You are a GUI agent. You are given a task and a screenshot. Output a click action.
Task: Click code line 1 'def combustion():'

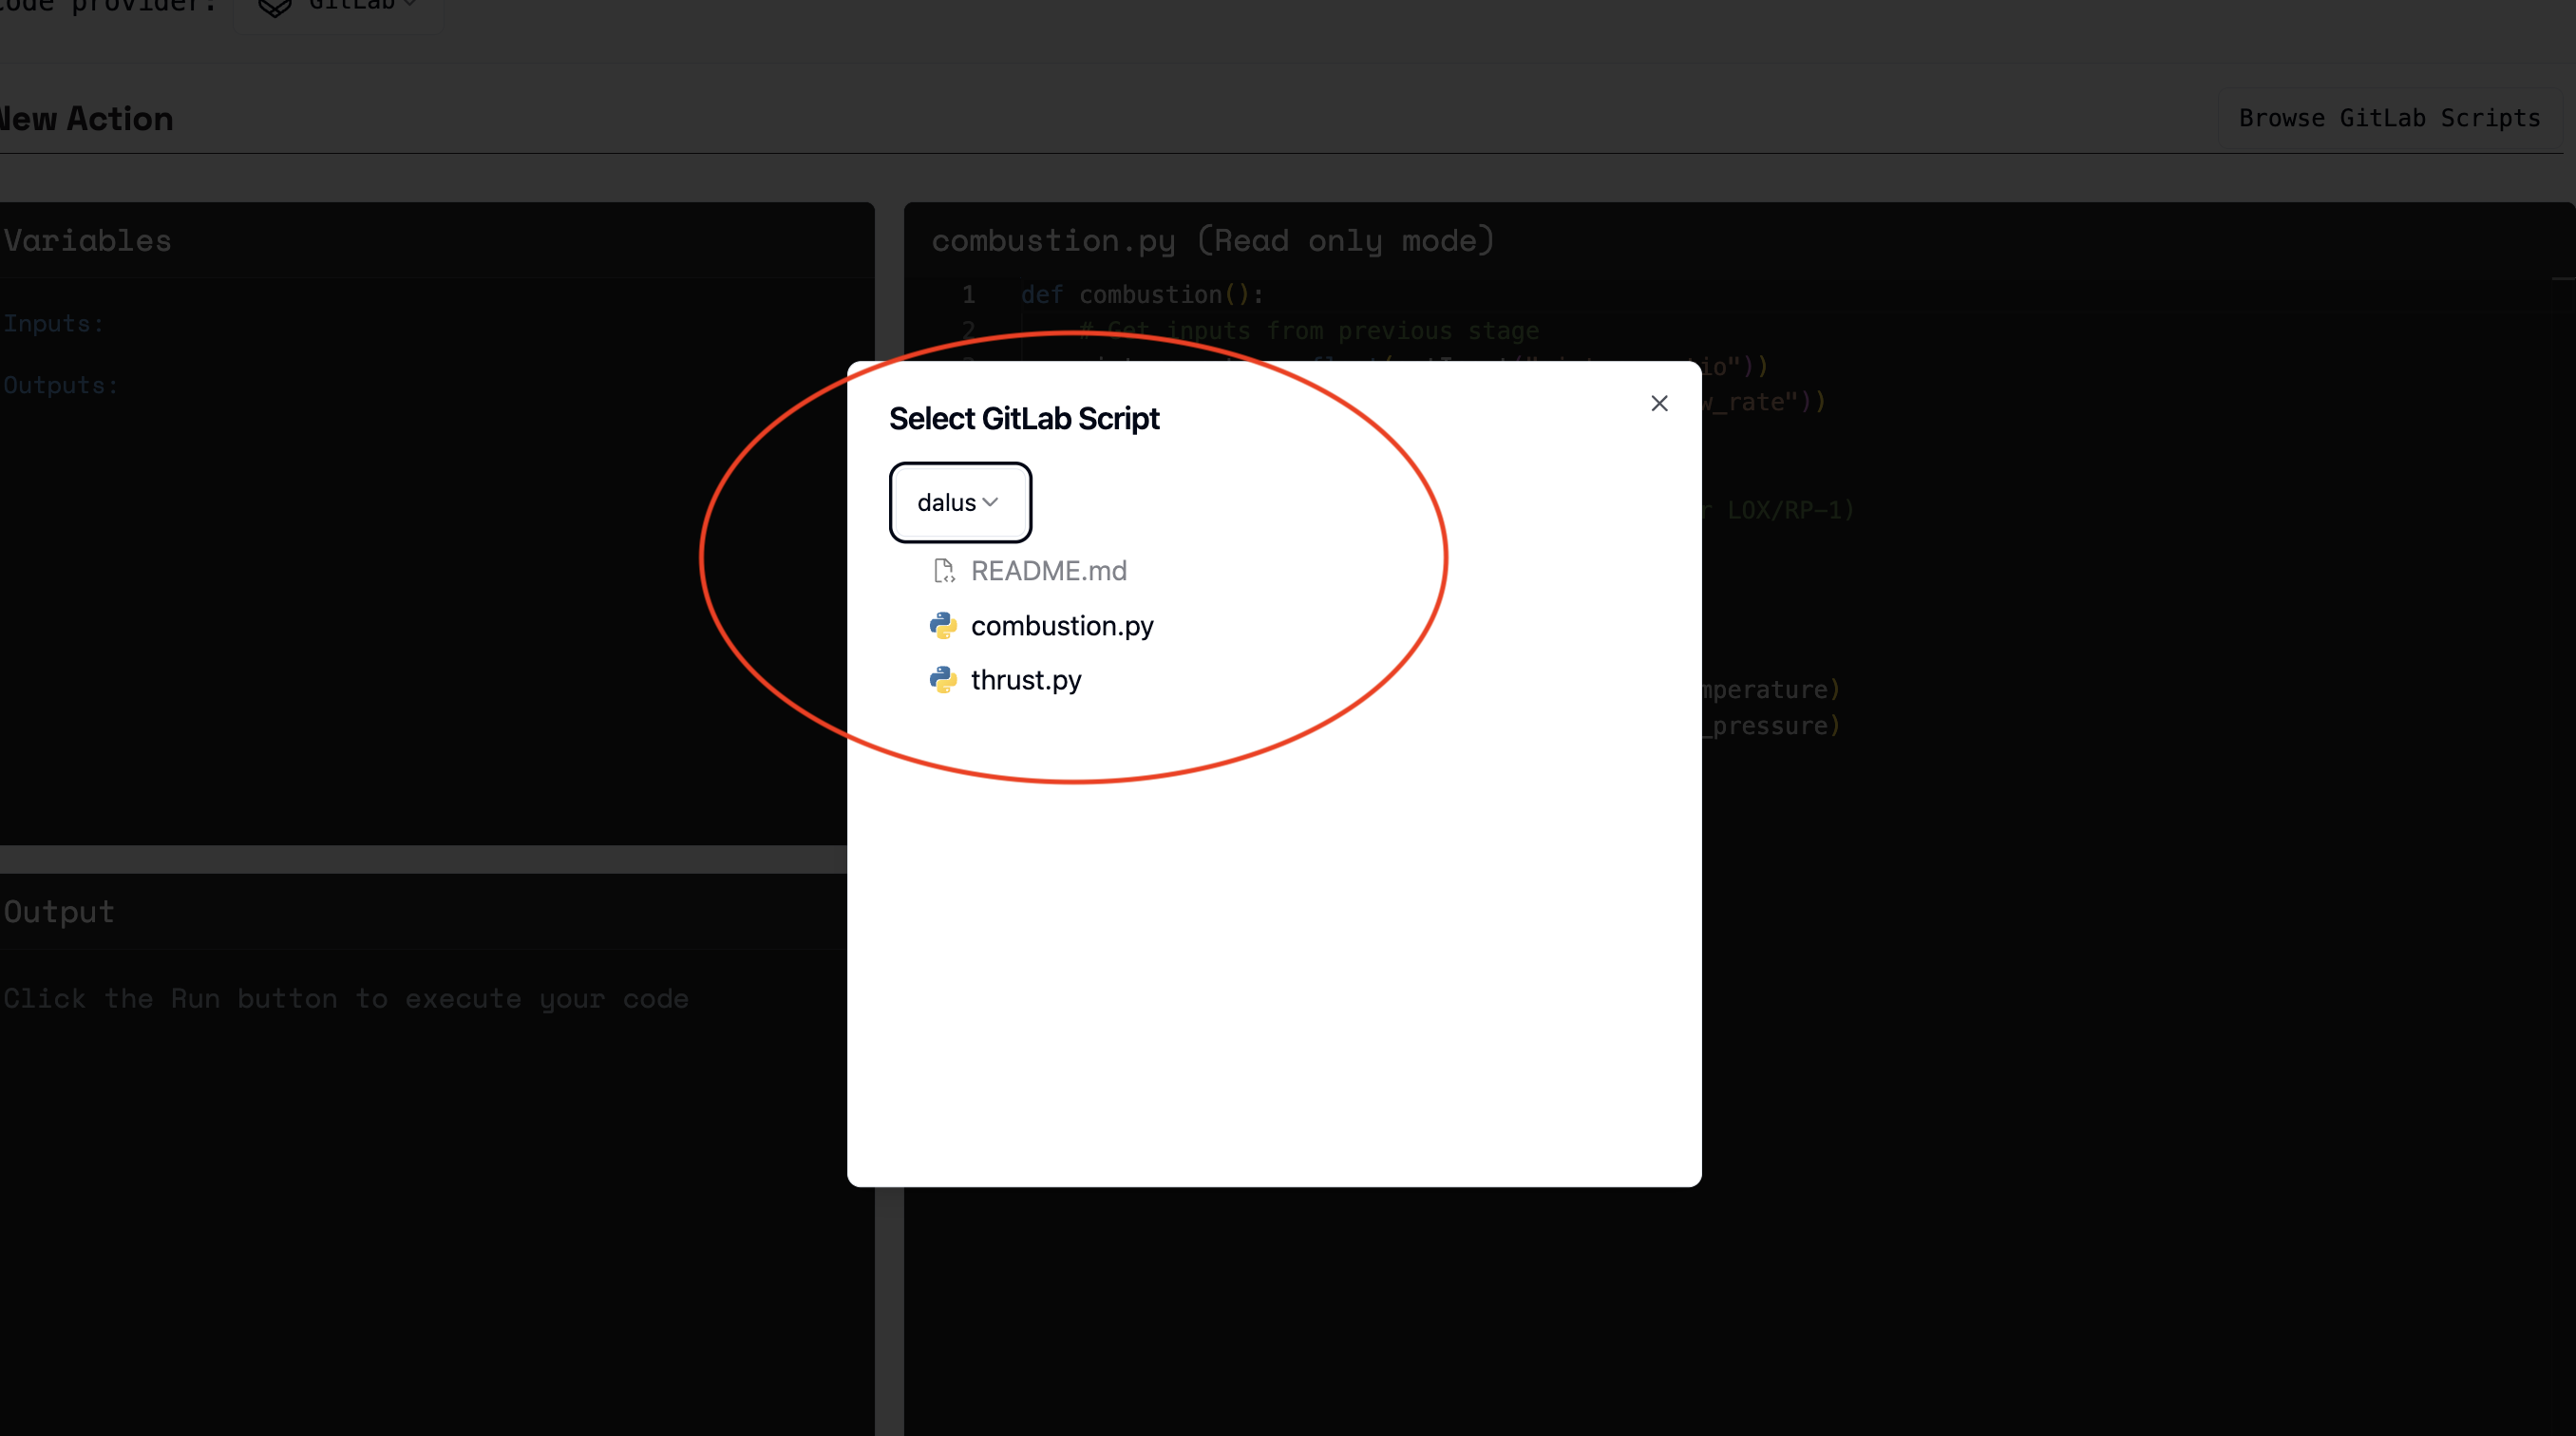[1142, 295]
